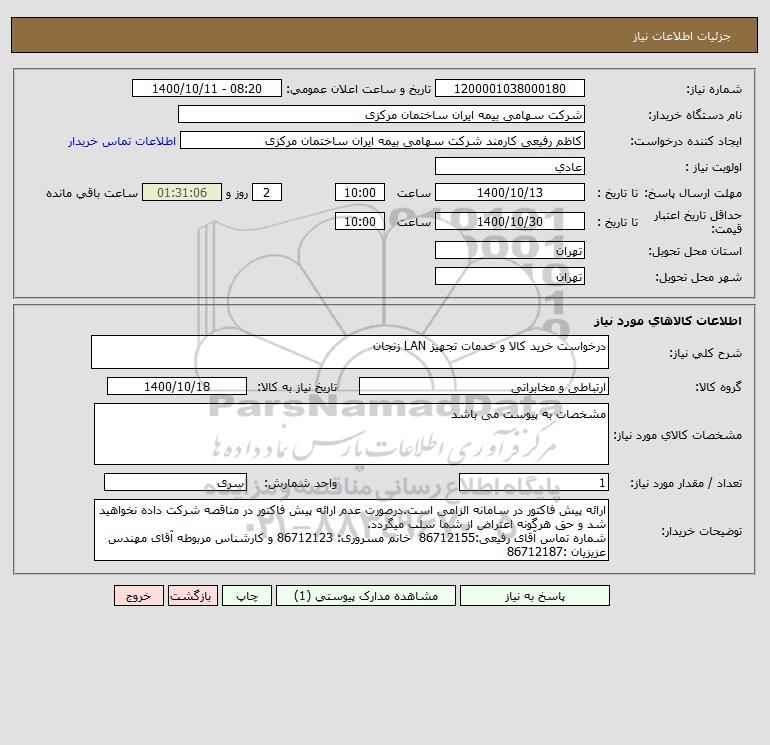Viewport: 770px width, 745px height.
Task: Click the label حداقل تاریخ اعتبار قیمت
Action: [x=697, y=222]
